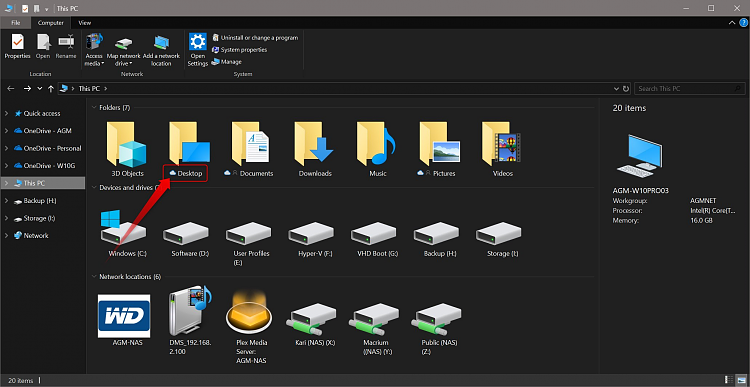
Task: Click the Rename ribbon button
Action: 66,46
